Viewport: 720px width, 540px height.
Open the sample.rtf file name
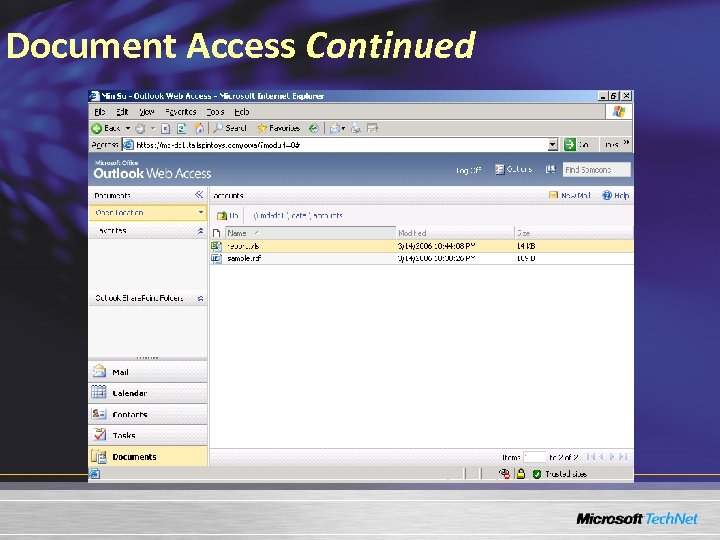244,259
